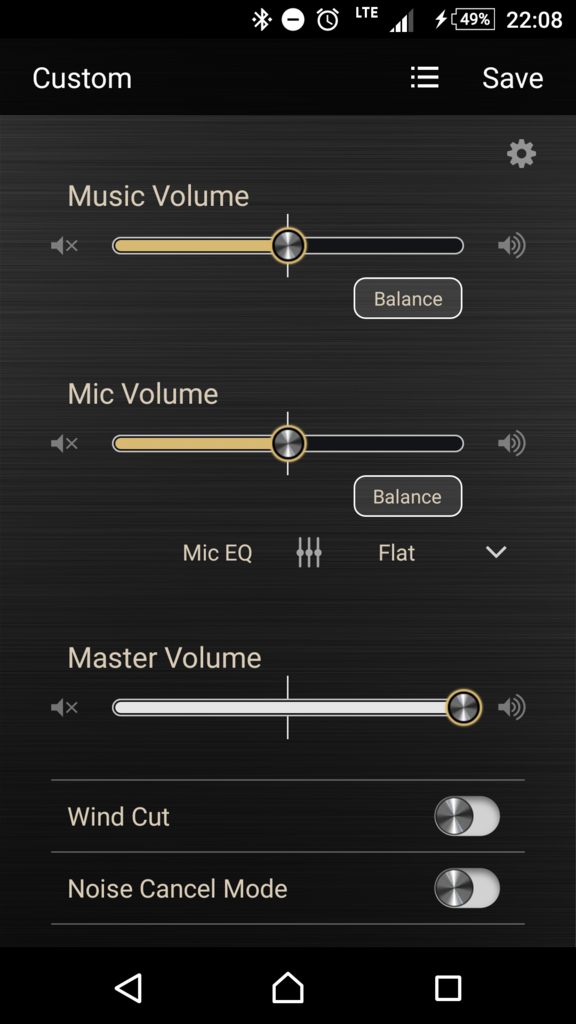Save the custom sound profile
This screenshot has width=576, height=1024.
coord(513,78)
